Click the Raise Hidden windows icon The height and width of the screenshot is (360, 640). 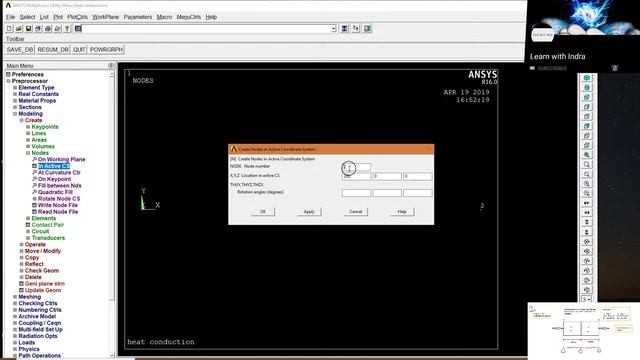[x=344, y=29]
